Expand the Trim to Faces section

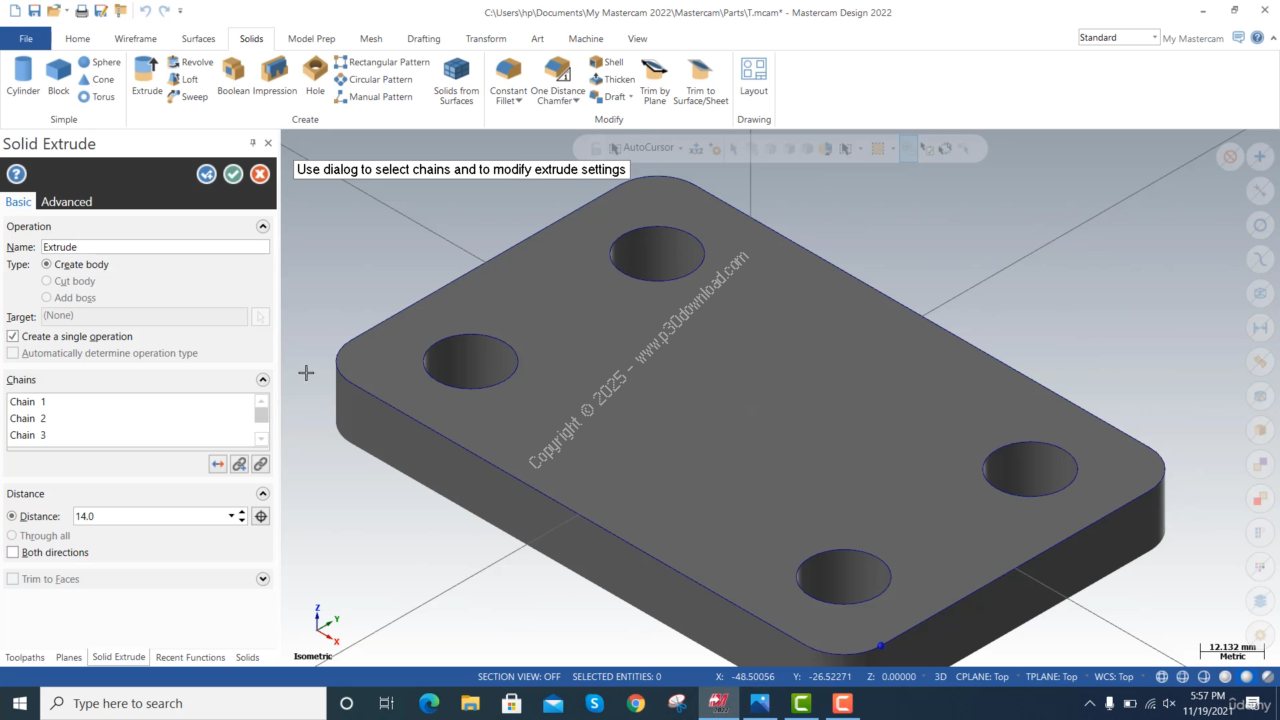(263, 579)
